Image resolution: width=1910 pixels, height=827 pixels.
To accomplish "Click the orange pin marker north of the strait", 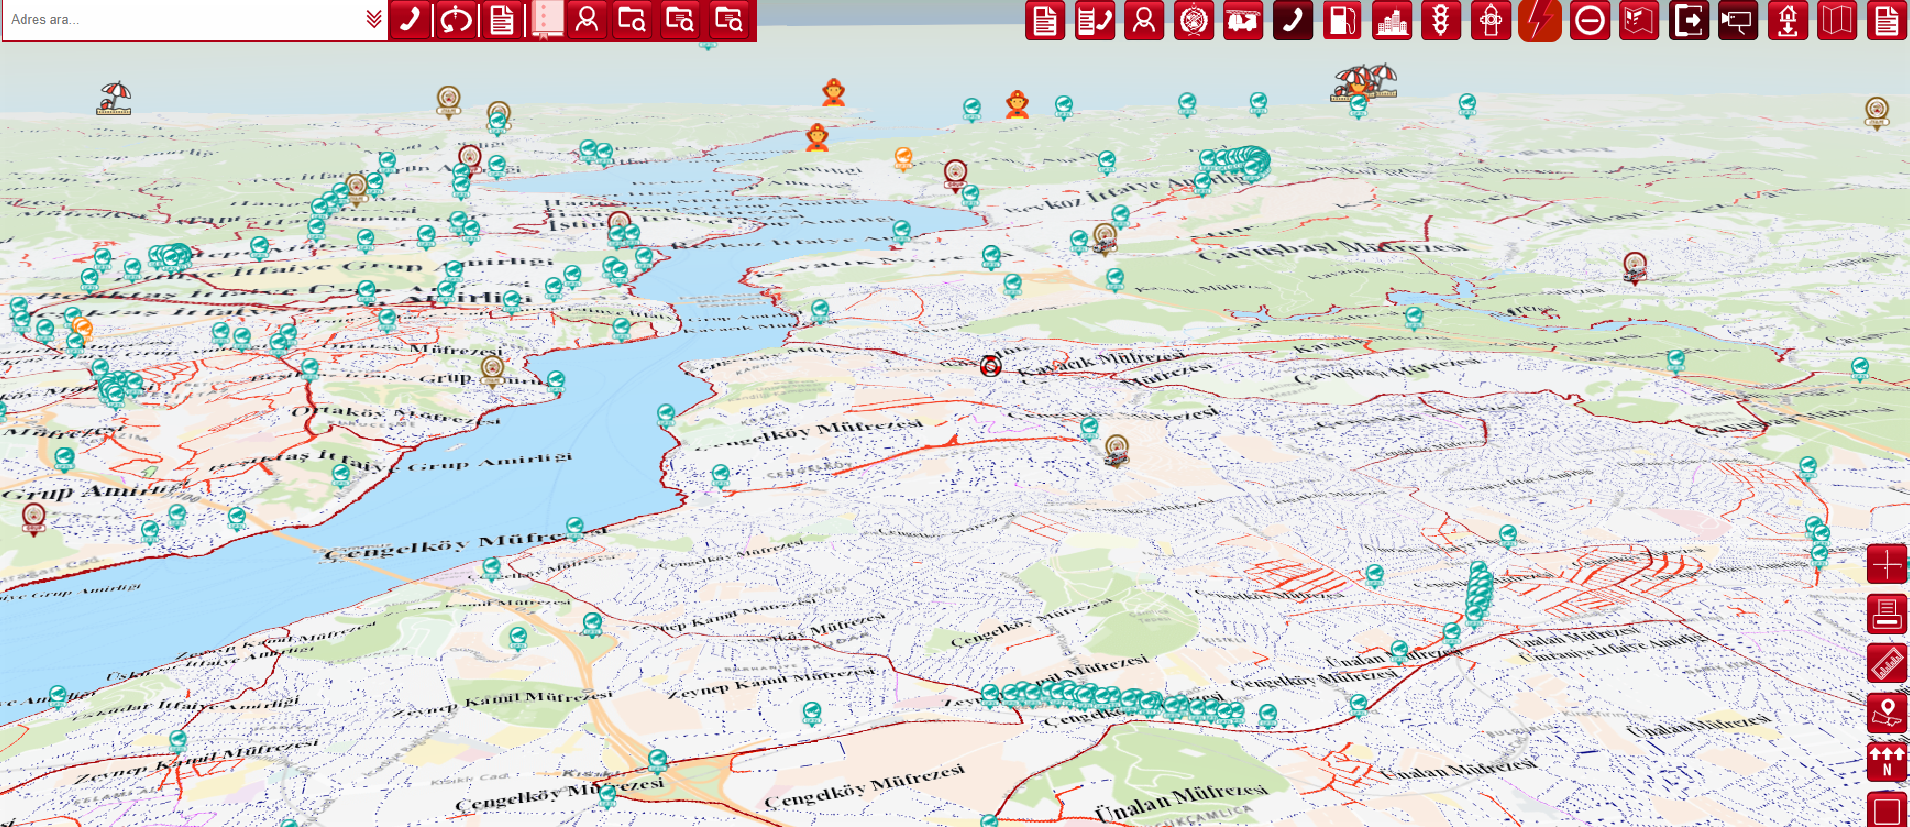I will (903, 158).
